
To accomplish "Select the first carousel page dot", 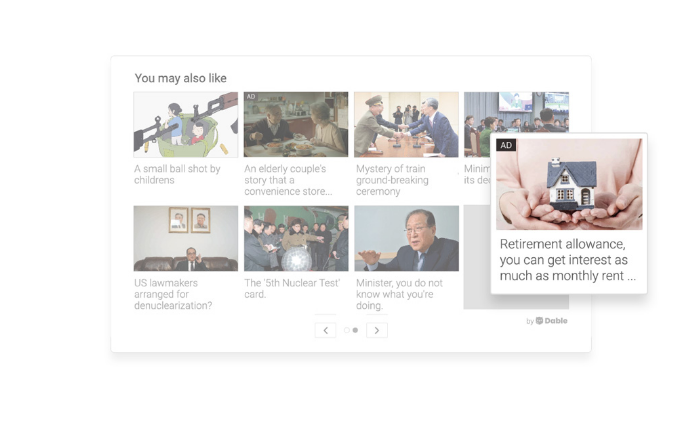I will coord(347,330).
